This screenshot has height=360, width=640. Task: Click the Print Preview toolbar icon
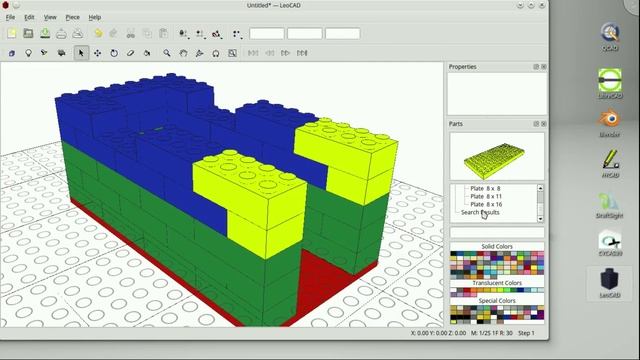78,33
